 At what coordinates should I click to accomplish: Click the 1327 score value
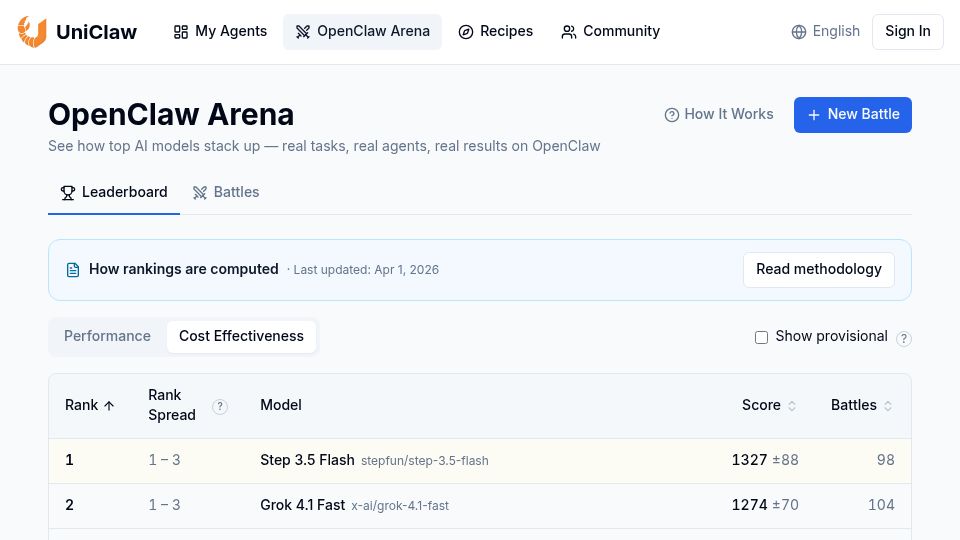point(749,460)
